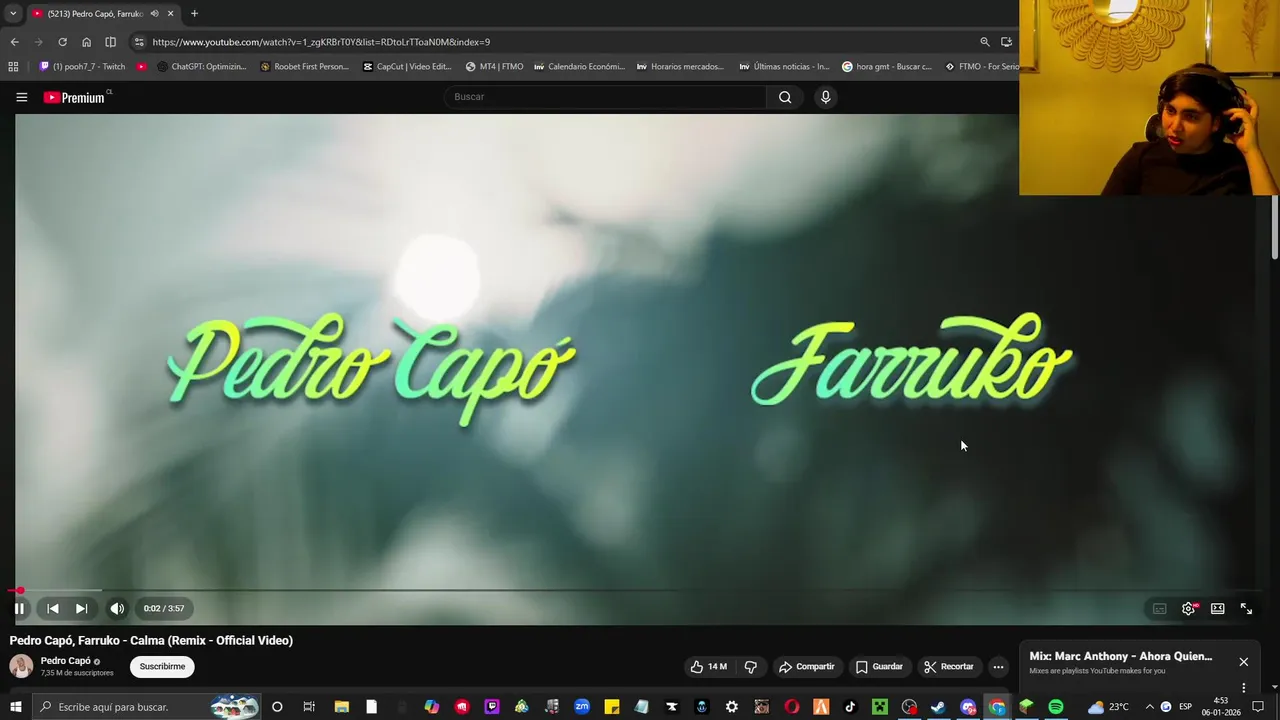Switch the player to theater mode
Viewport: 1280px width, 720px height.
pos(1217,608)
